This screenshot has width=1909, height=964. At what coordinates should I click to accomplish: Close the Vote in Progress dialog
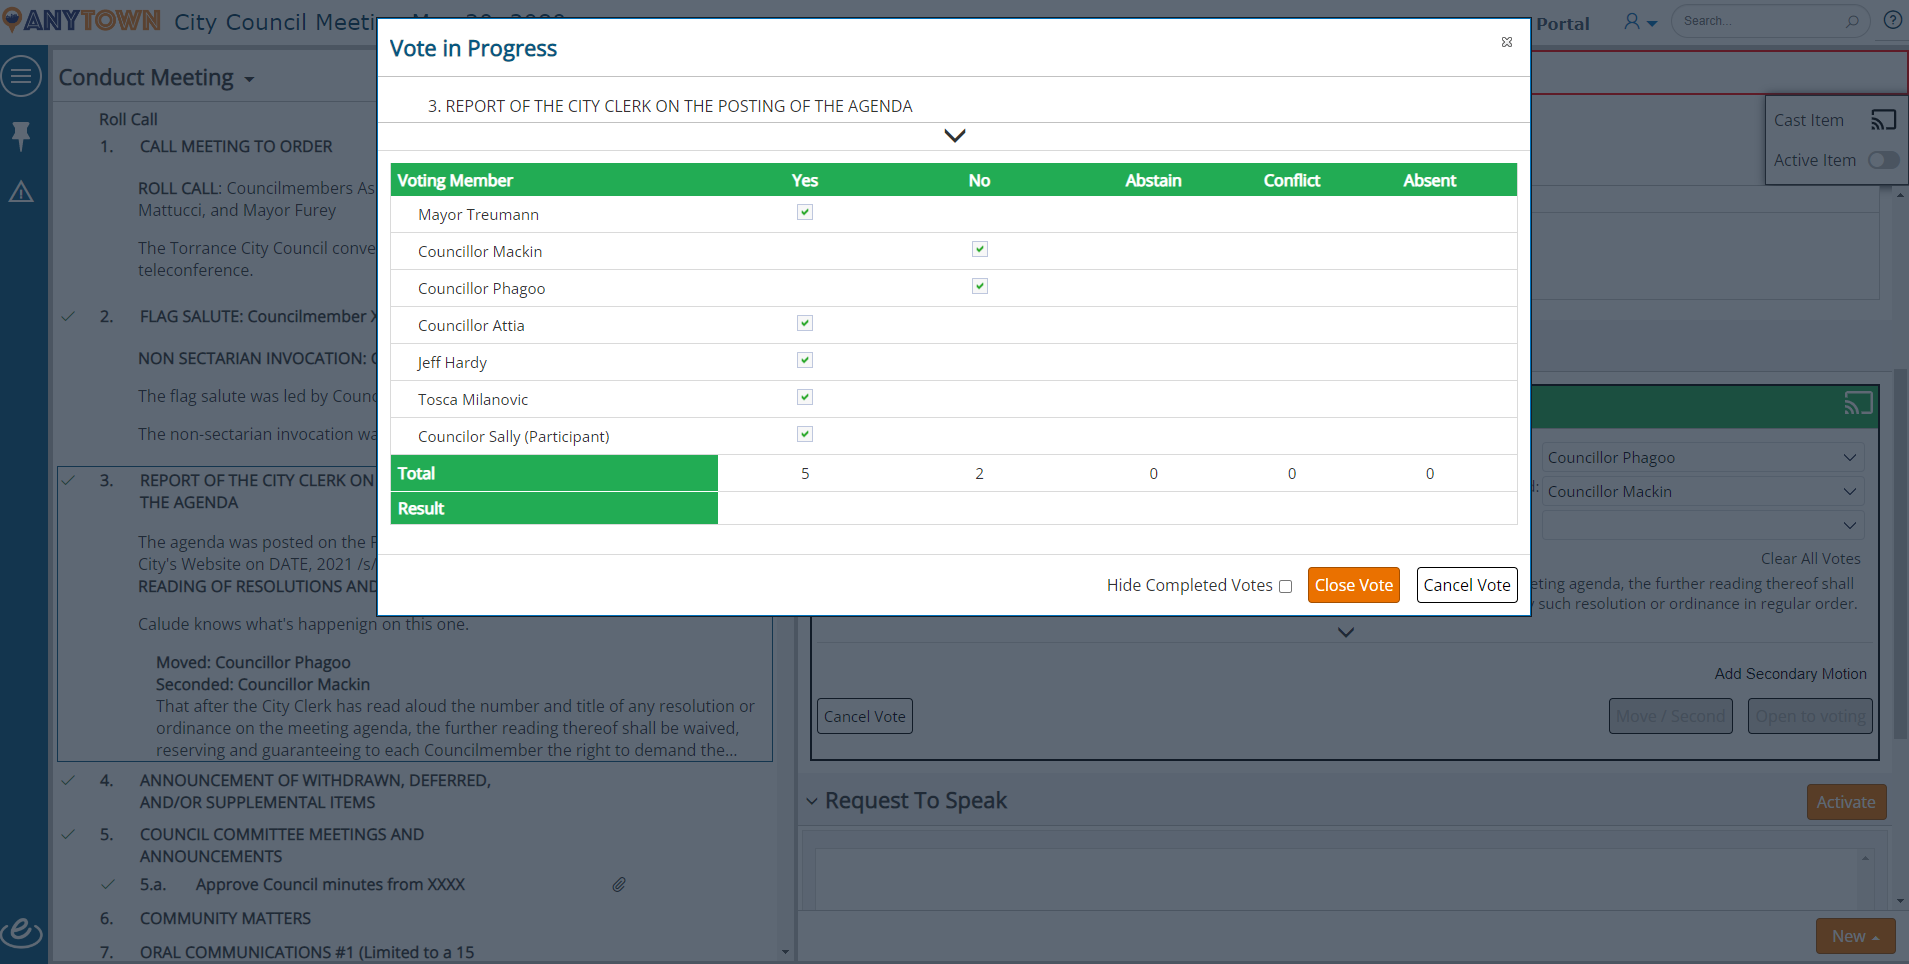coord(1507,42)
